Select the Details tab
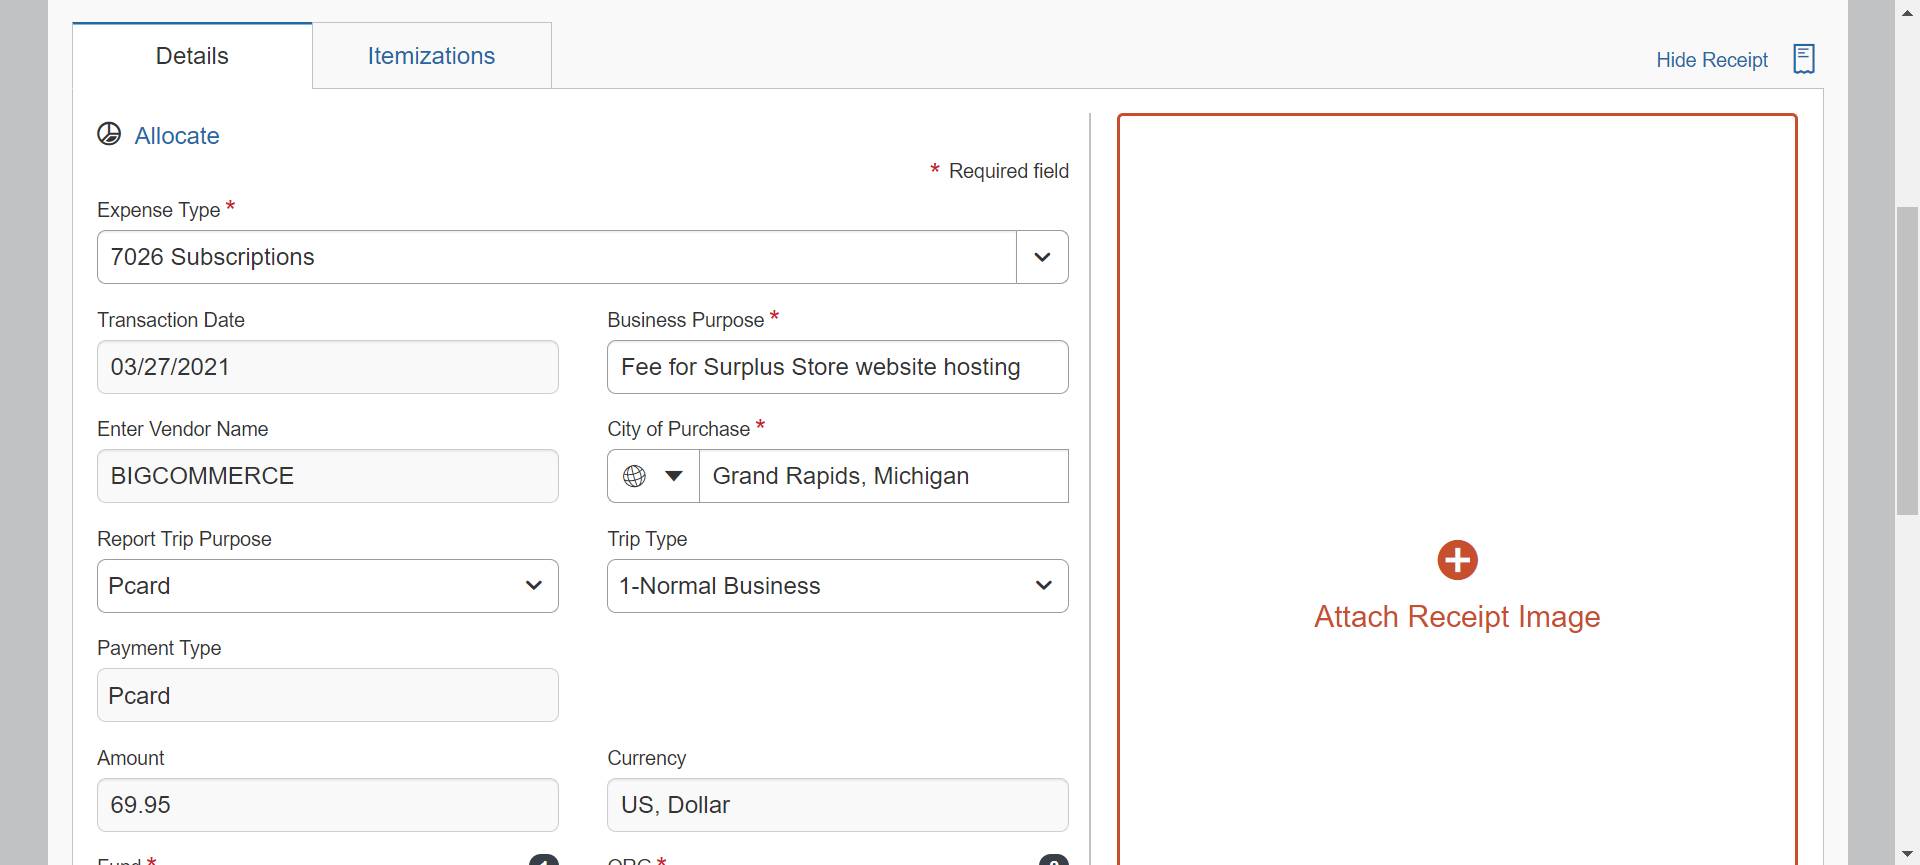The width and height of the screenshot is (1920, 865). pos(192,56)
